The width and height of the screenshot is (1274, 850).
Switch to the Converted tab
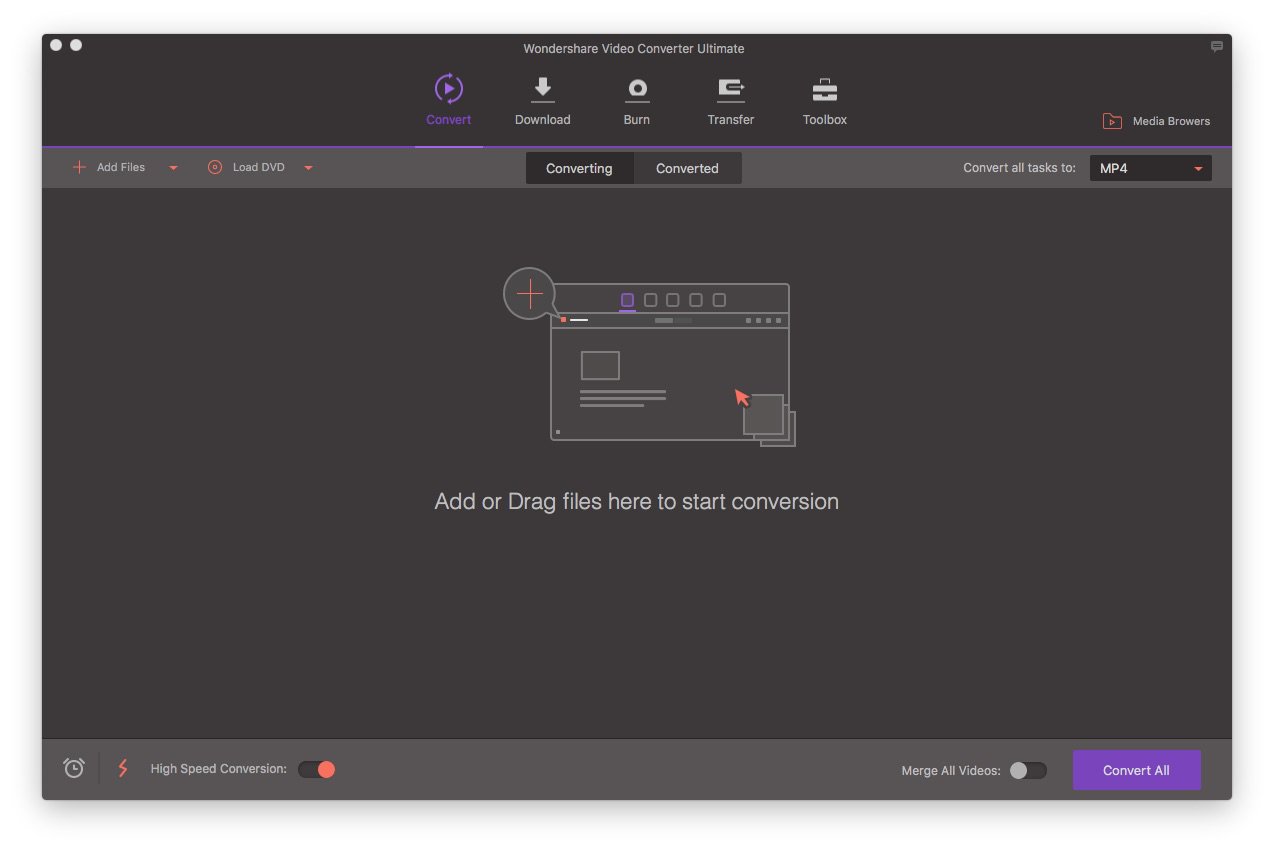point(687,168)
